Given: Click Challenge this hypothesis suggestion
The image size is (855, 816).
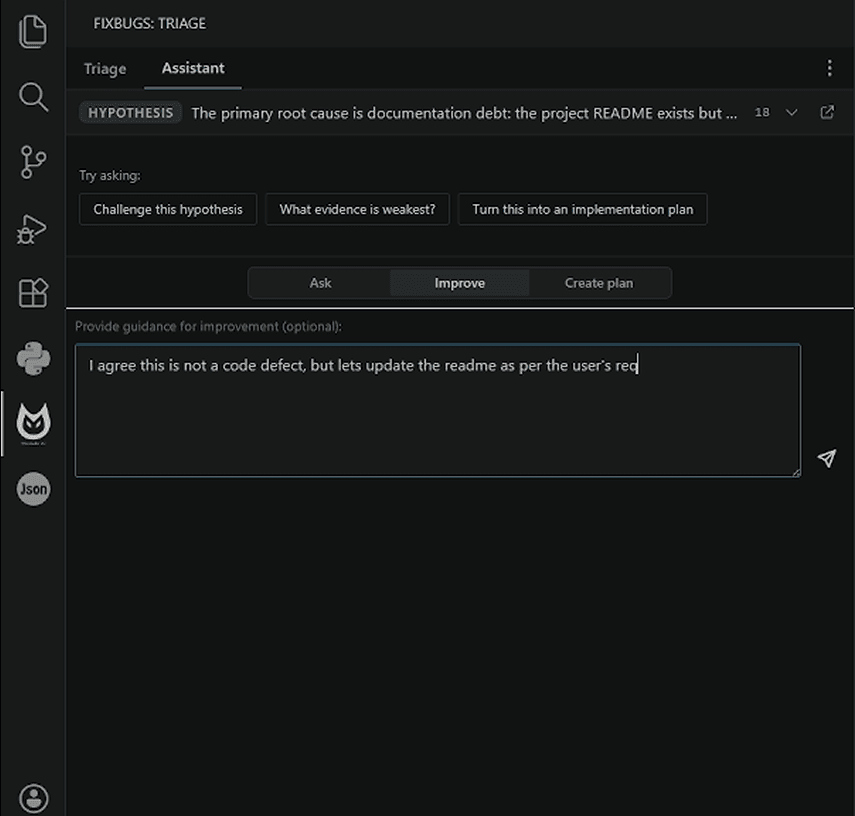Looking at the screenshot, I should tap(168, 209).
